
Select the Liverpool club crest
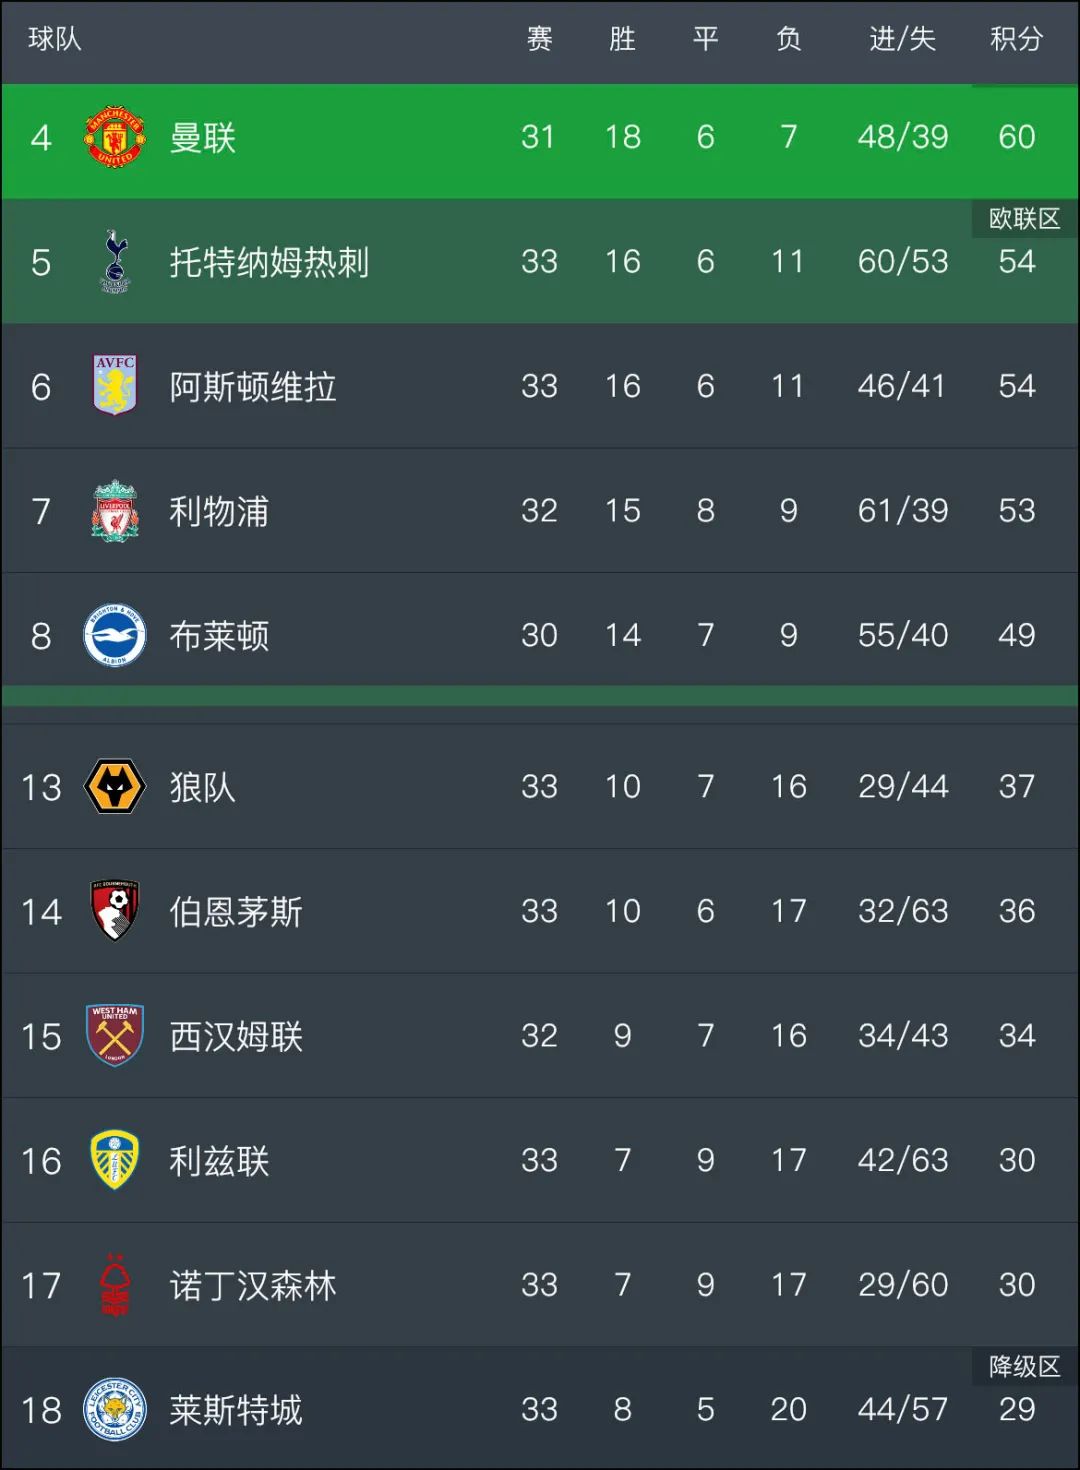click(115, 510)
